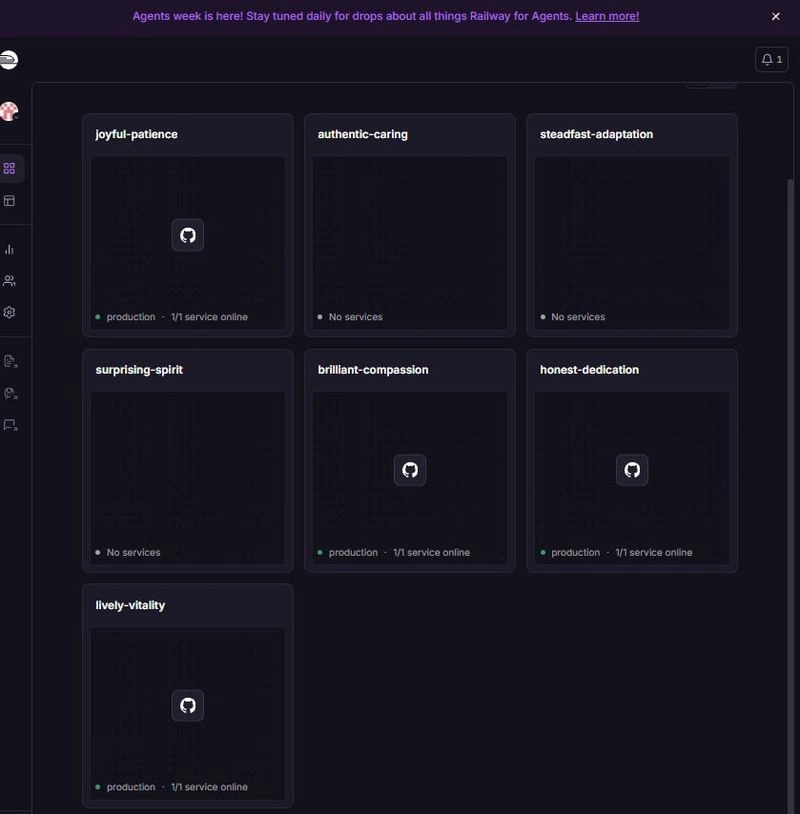The width and height of the screenshot is (800, 814).
Task: Click '1/1 service online' in brilliant-compassion card
Action: pos(431,553)
